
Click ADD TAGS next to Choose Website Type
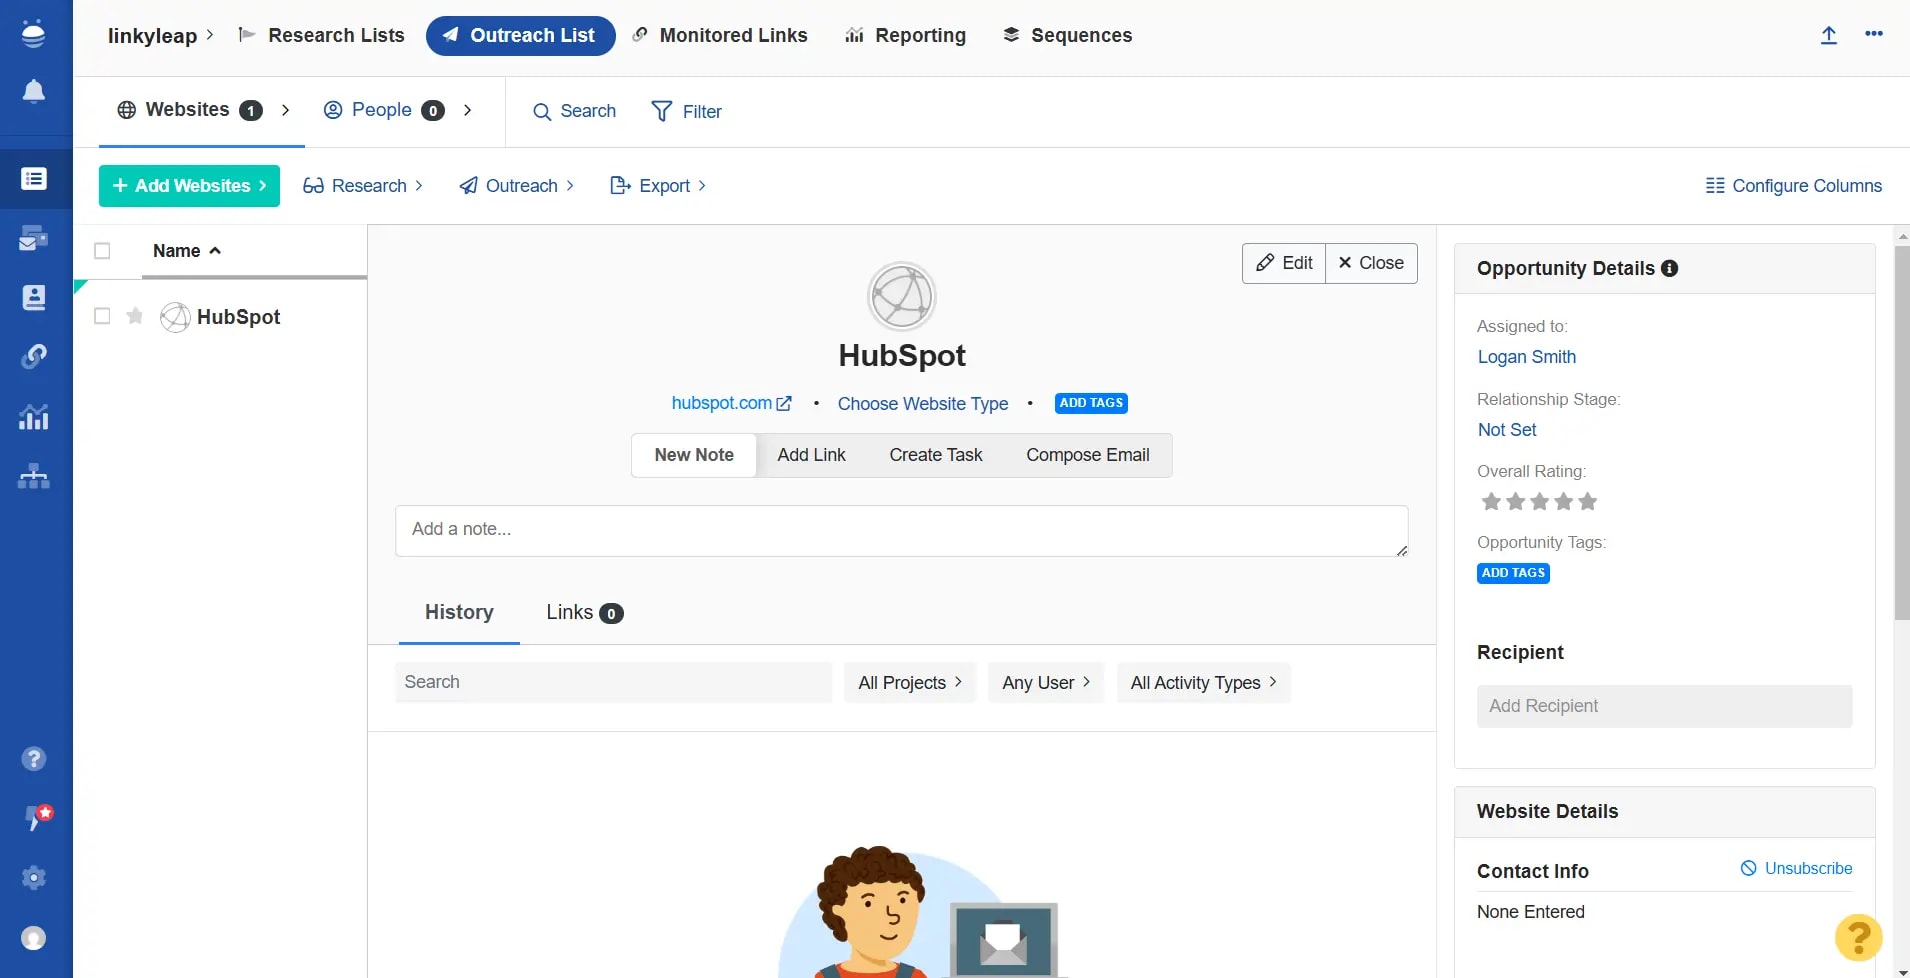pyautogui.click(x=1091, y=403)
